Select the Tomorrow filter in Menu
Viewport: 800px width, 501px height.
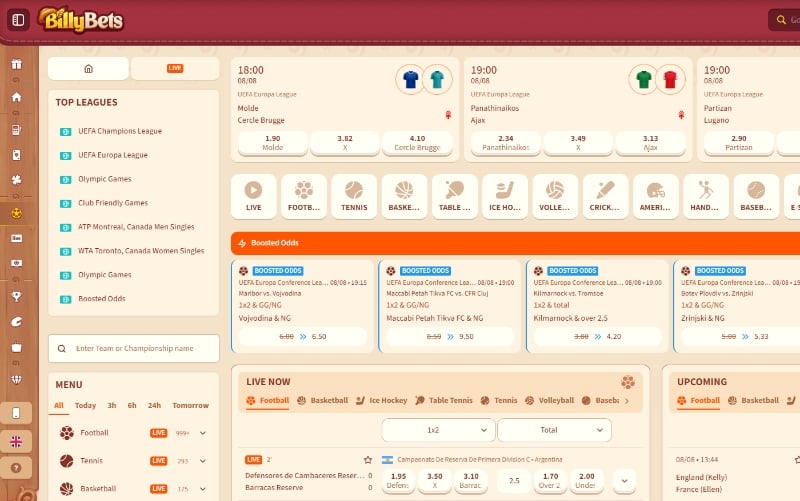click(190, 406)
